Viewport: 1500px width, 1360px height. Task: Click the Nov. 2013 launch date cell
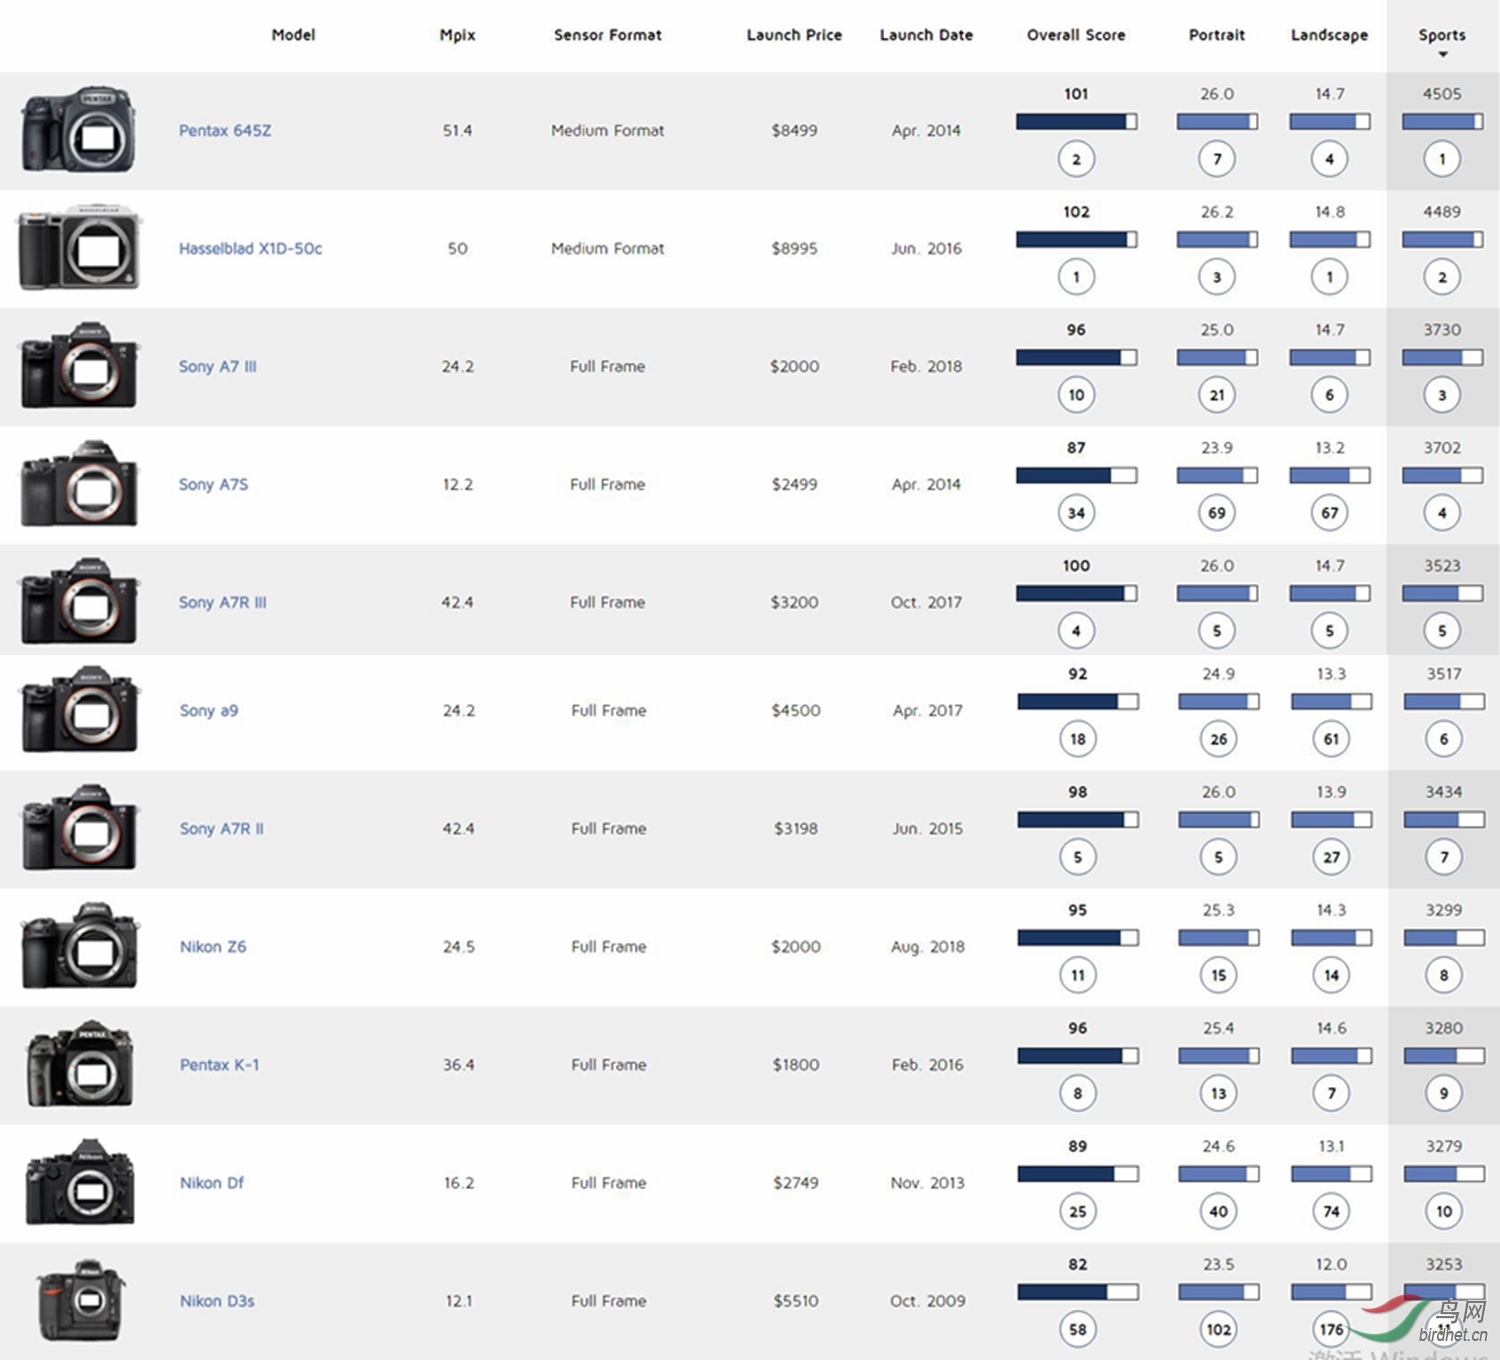[928, 1182]
